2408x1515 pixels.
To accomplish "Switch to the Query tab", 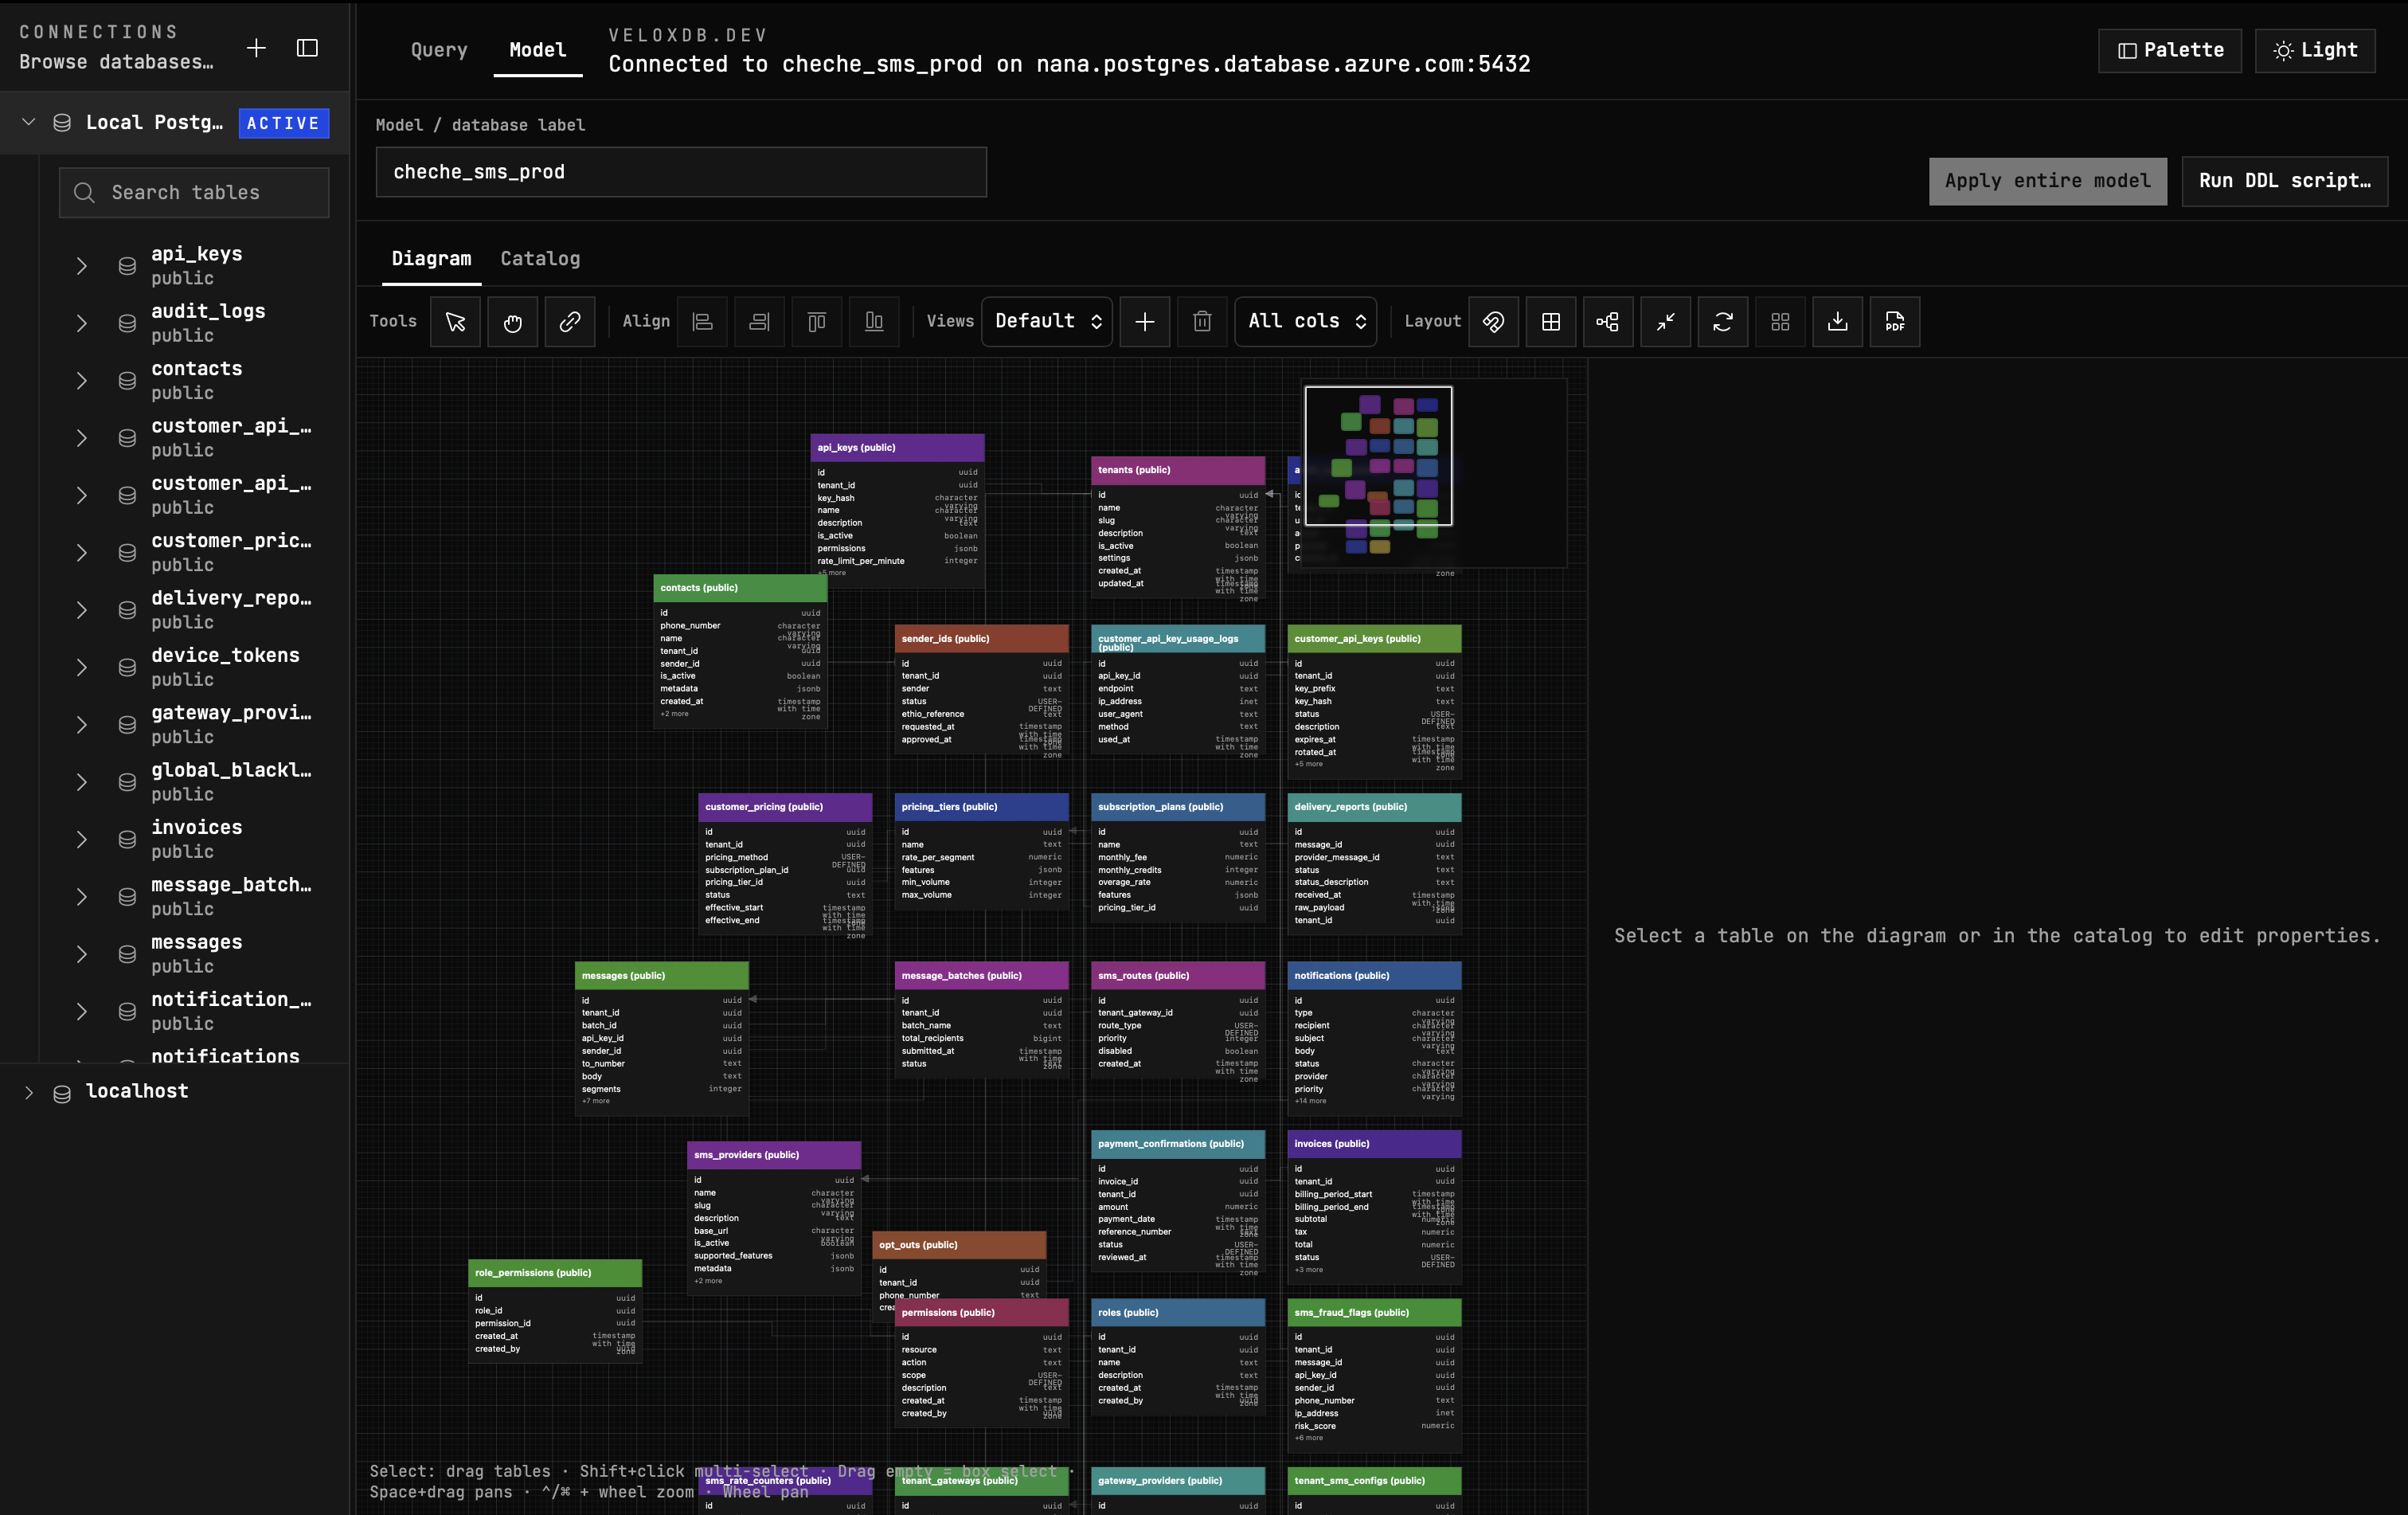I will [x=439, y=50].
